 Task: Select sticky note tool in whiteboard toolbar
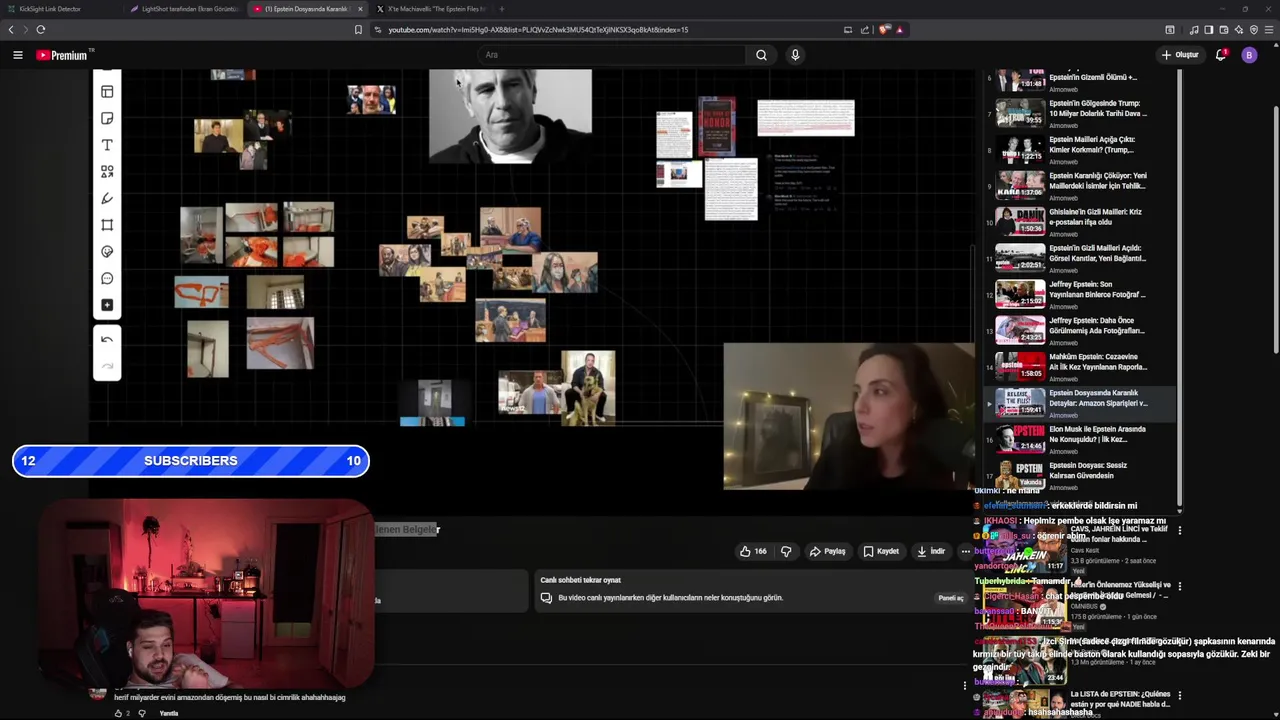(107, 118)
